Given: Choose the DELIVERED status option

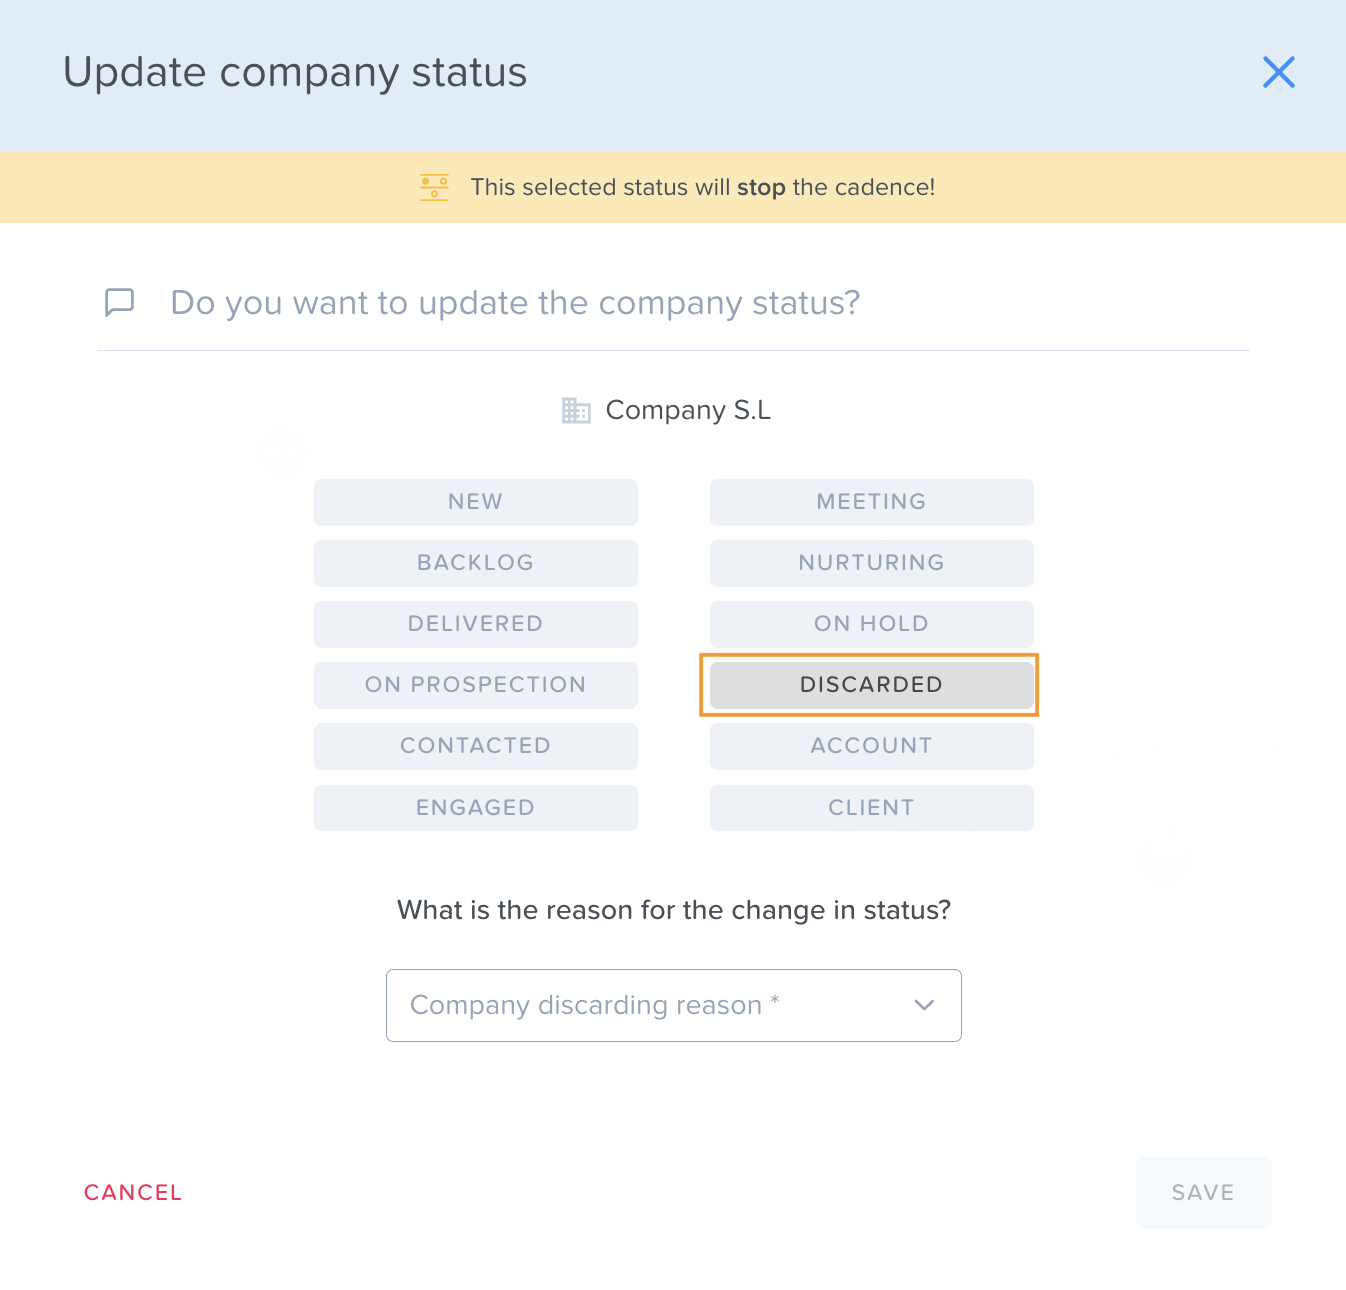Looking at the screenshot, I should [x=476, y=624].
